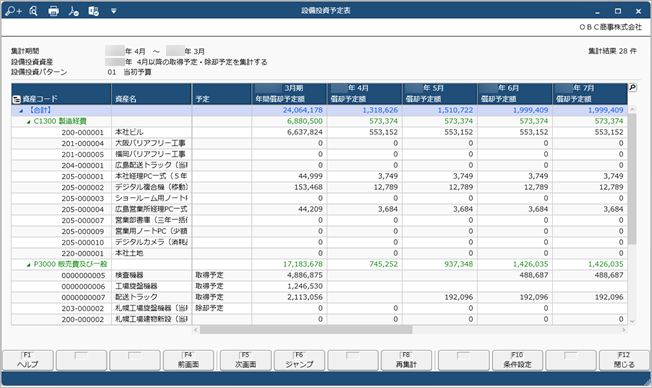The image size is (652, 388).
Task: Click value 17,183,678 in P3000 row
Action: (303, 264)
